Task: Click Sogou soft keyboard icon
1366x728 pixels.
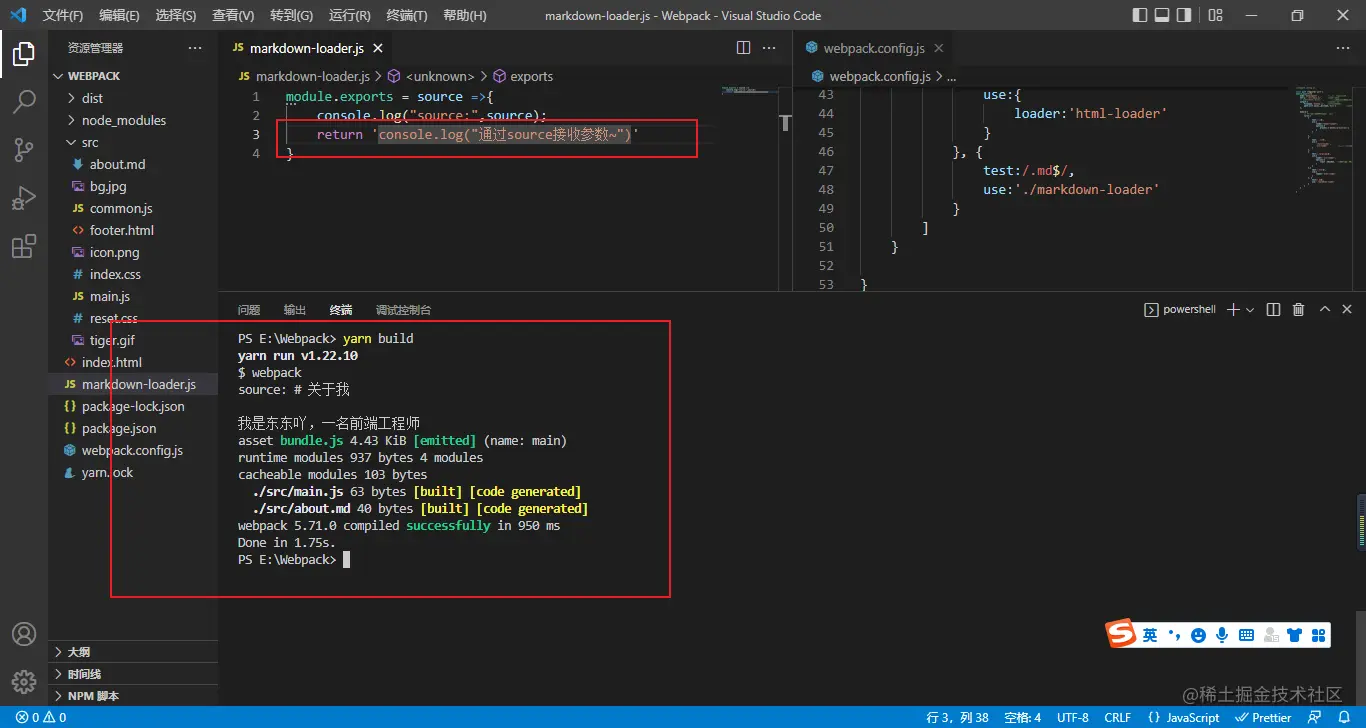Action: 1246,635
